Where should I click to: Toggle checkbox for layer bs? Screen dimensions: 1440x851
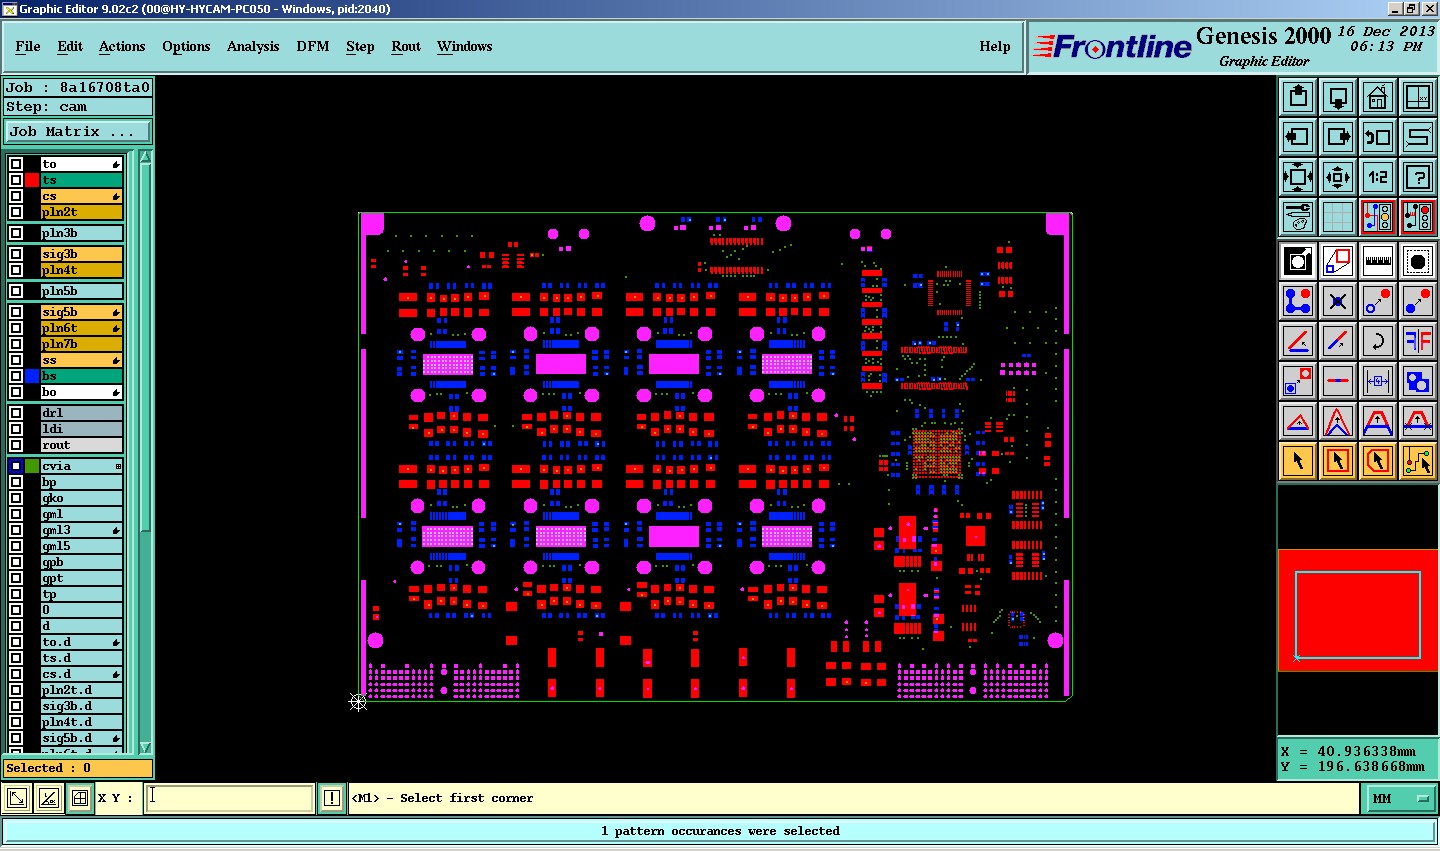coord(16,376)
